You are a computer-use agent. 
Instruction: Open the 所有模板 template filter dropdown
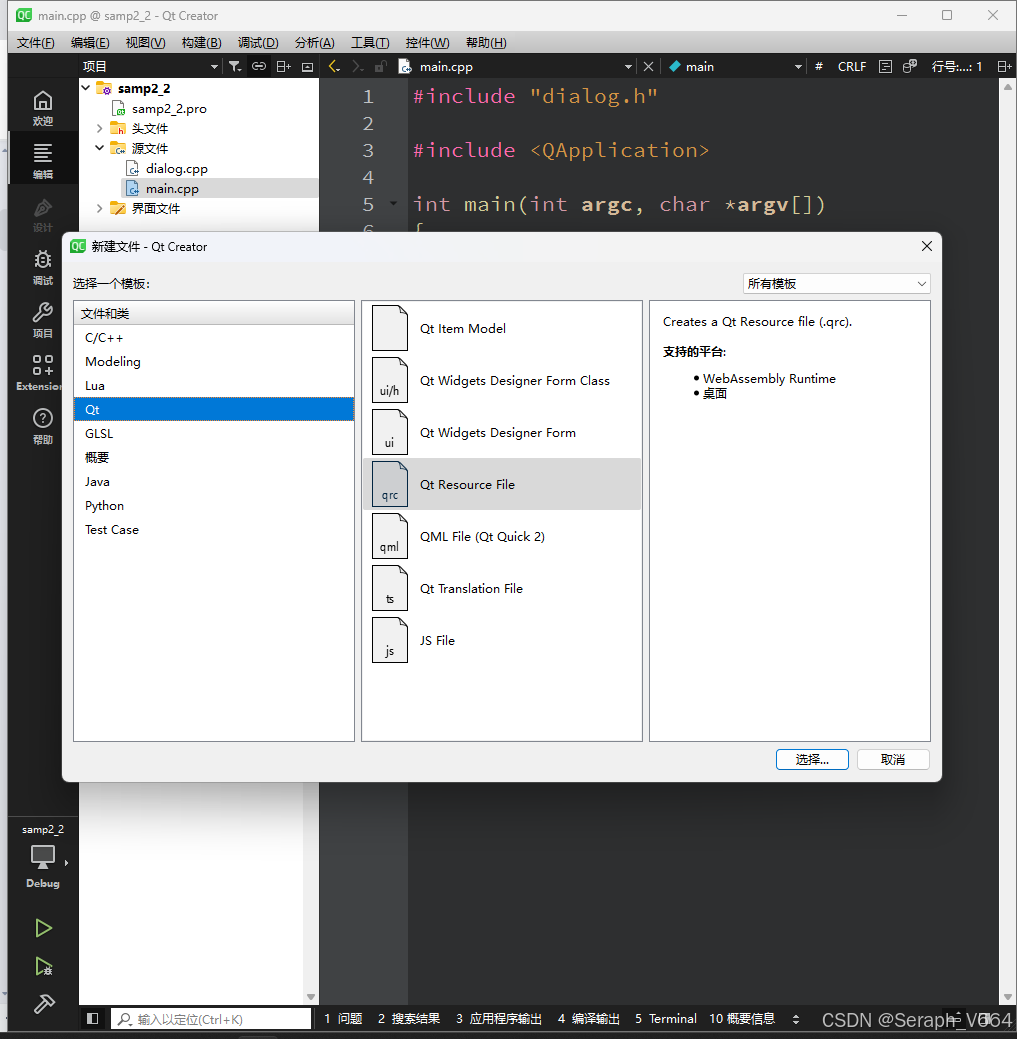tap(836, 284)
